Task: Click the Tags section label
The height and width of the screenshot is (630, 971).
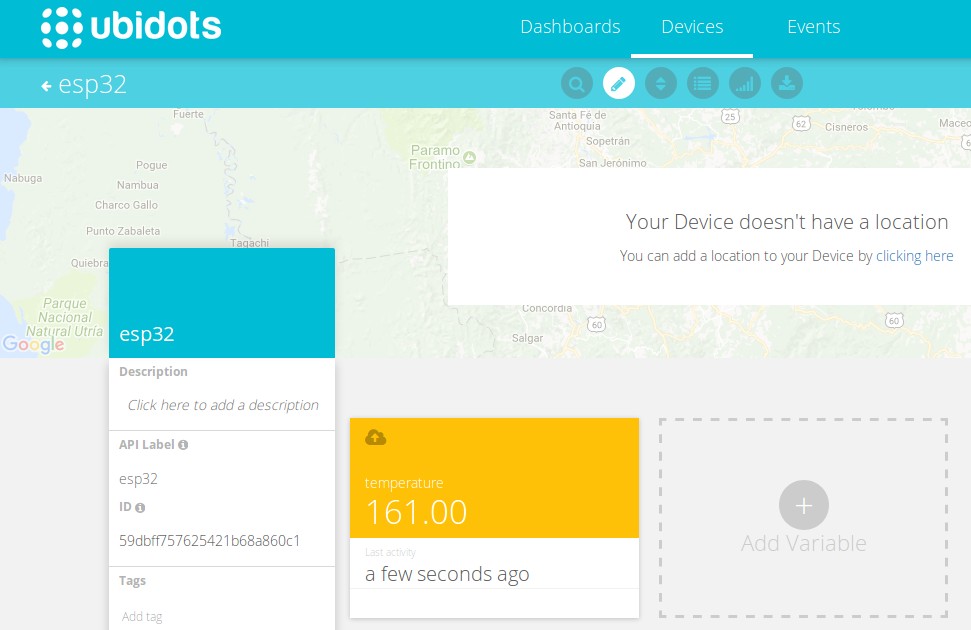Action: pyautogui.click(x=133, y=581)
